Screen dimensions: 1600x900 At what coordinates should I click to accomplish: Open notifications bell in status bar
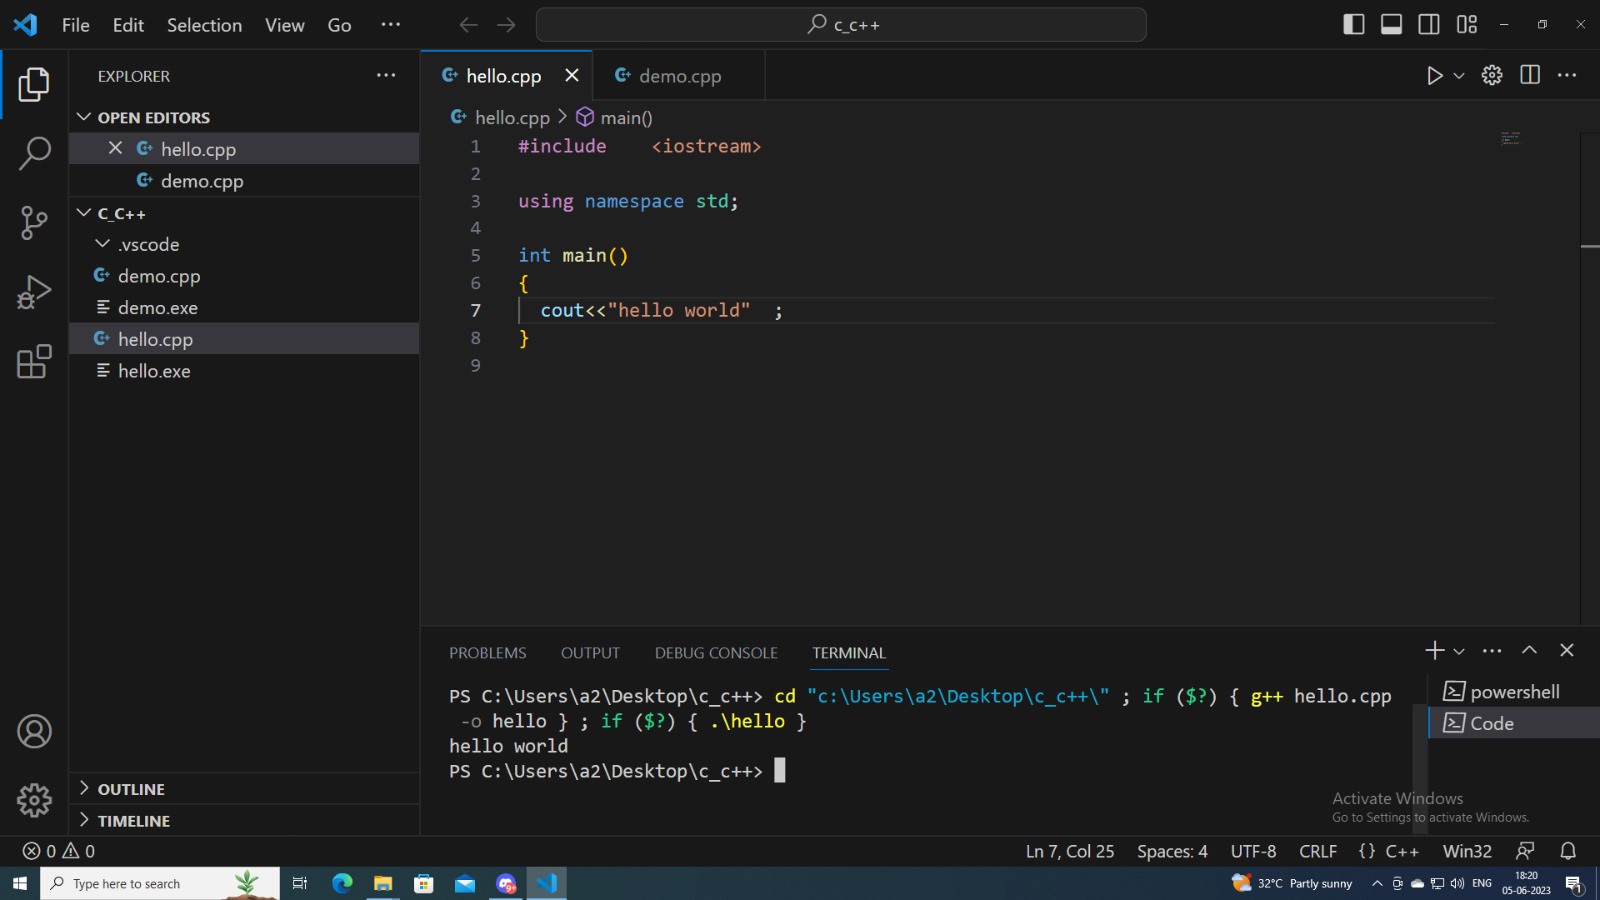tap(1568, 851)
